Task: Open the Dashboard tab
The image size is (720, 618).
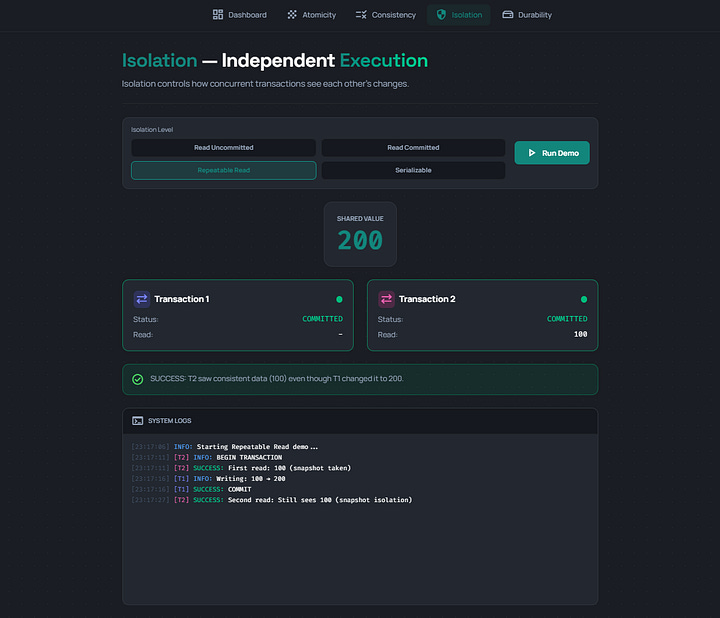Action: [239, 15]
